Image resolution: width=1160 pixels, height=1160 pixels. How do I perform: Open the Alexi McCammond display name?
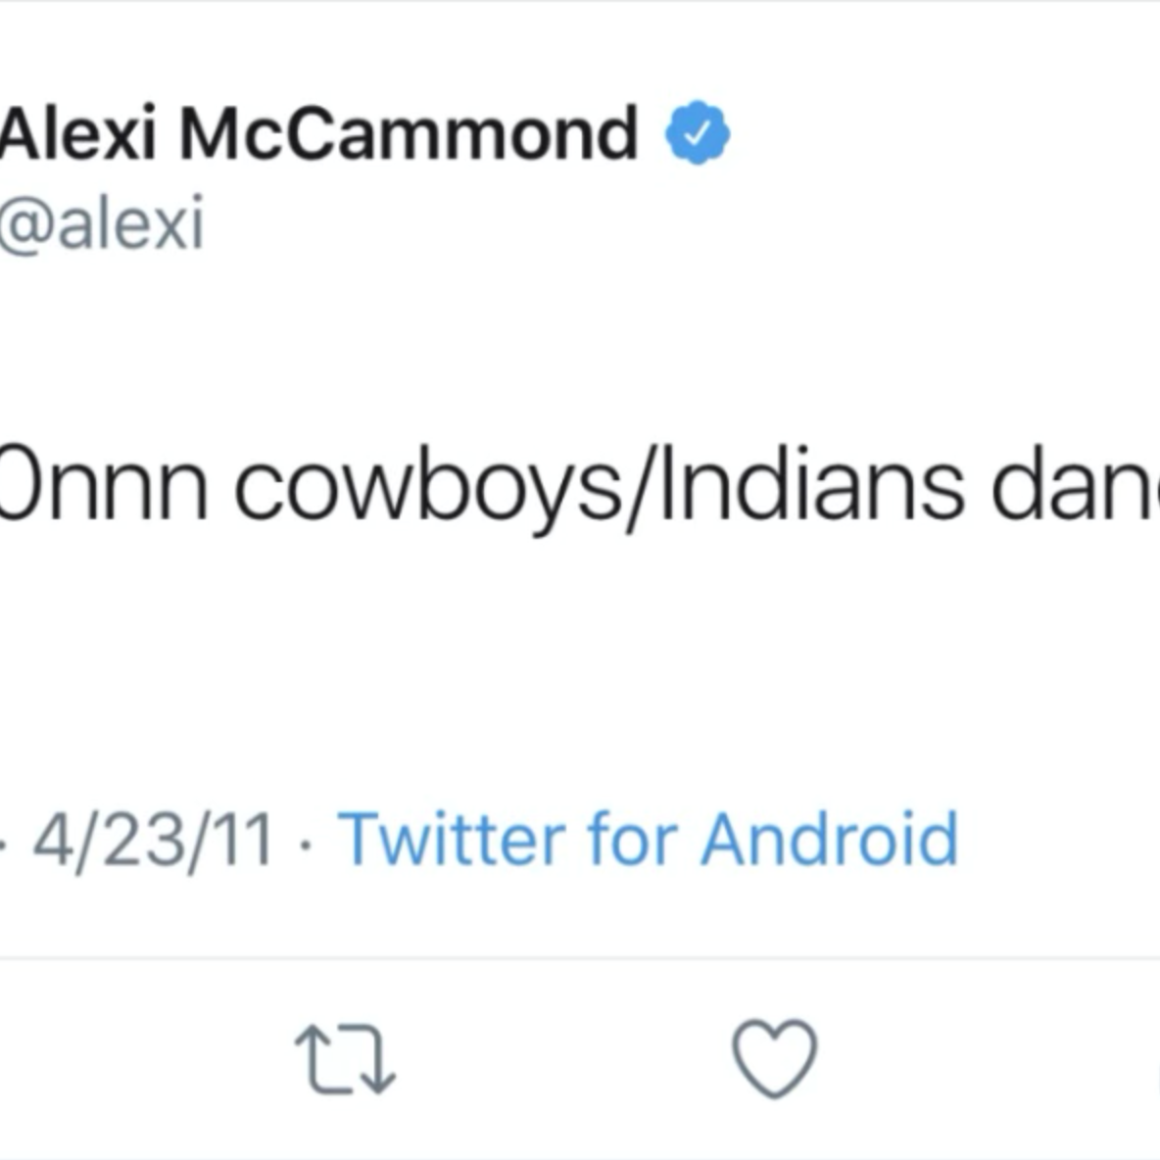(x=318, y=133)
